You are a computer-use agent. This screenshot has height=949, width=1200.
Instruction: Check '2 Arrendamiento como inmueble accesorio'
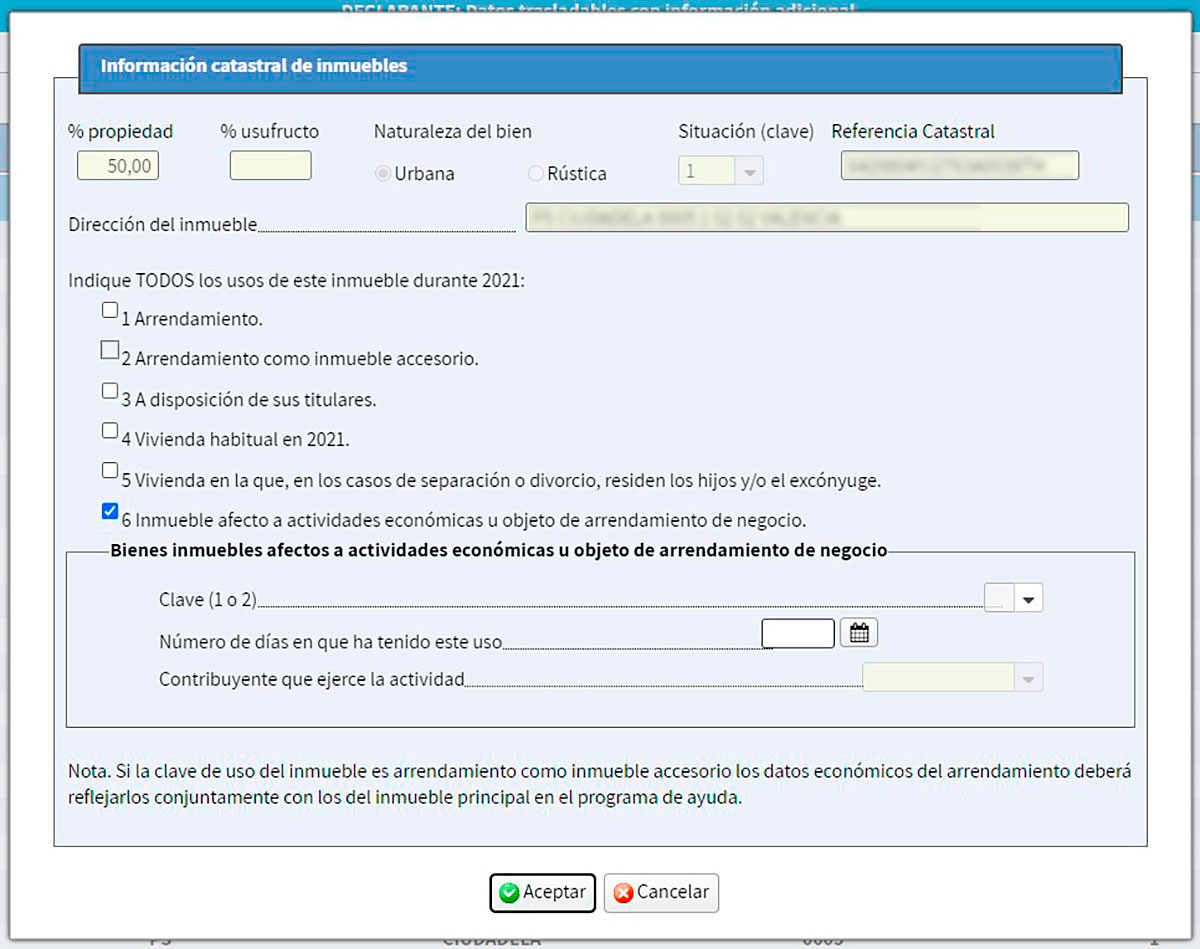click(x=110, y=350)
